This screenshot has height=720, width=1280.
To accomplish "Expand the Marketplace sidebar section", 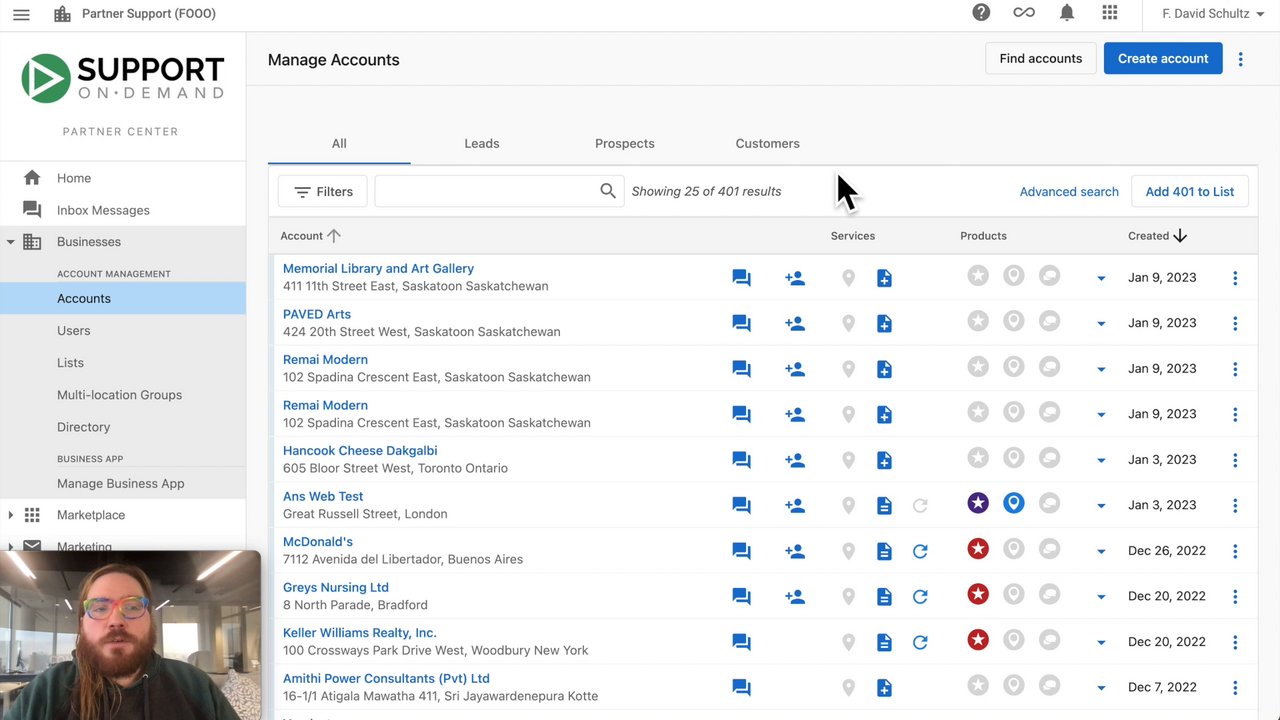I will point(11,515).
